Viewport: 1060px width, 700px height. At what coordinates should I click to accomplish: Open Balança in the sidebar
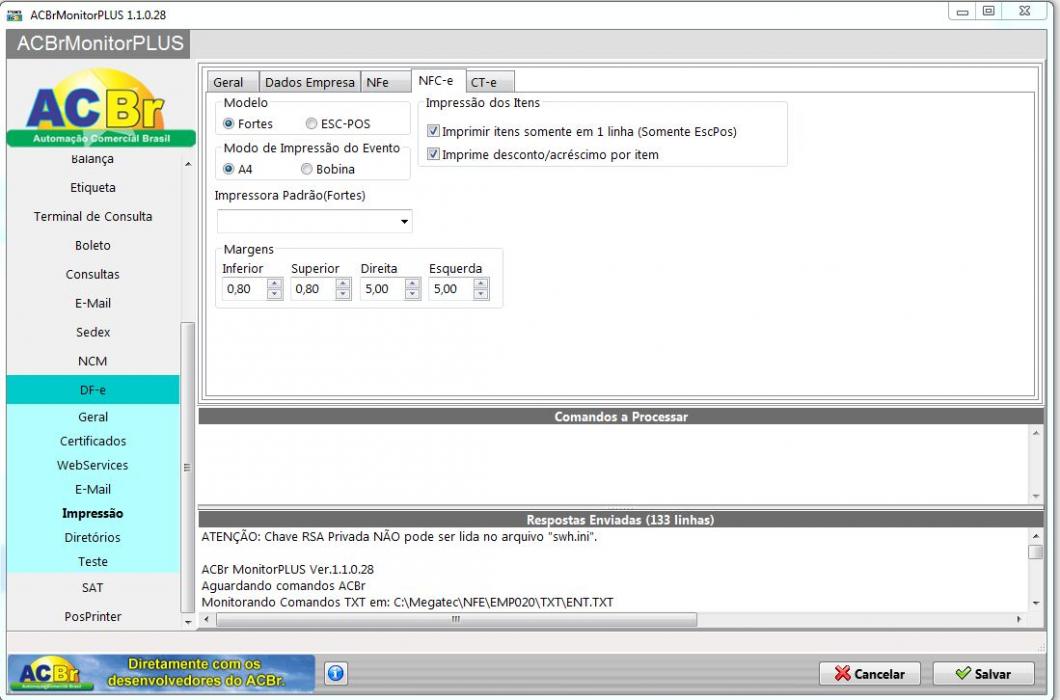pos(93,159)
